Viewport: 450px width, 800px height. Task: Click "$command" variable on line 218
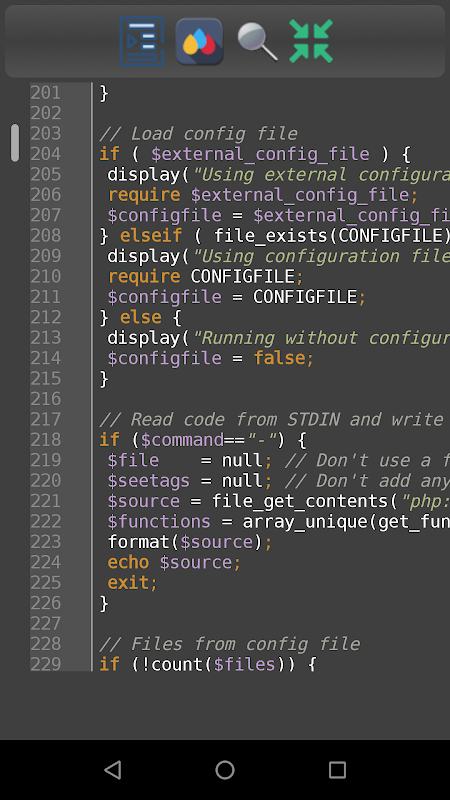point(182,440)
